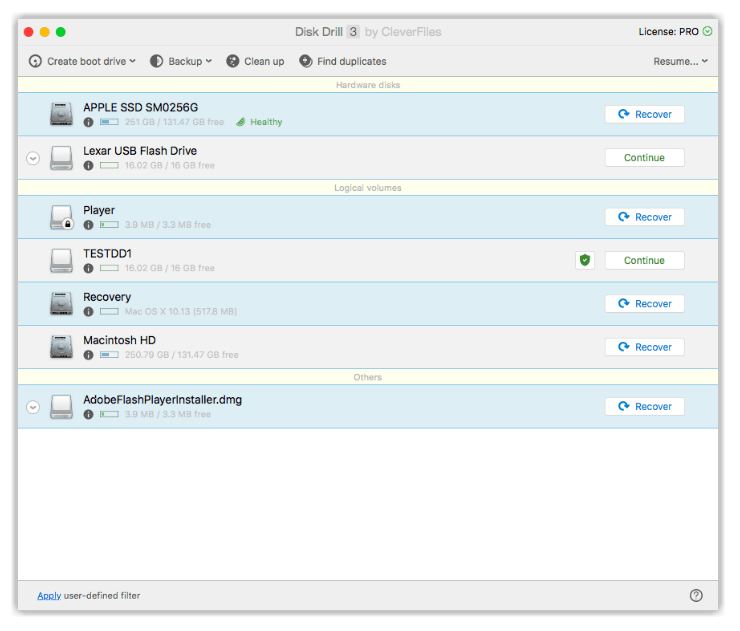Expand the Lexar USB Flash Drive entry

tap(33, 158)
